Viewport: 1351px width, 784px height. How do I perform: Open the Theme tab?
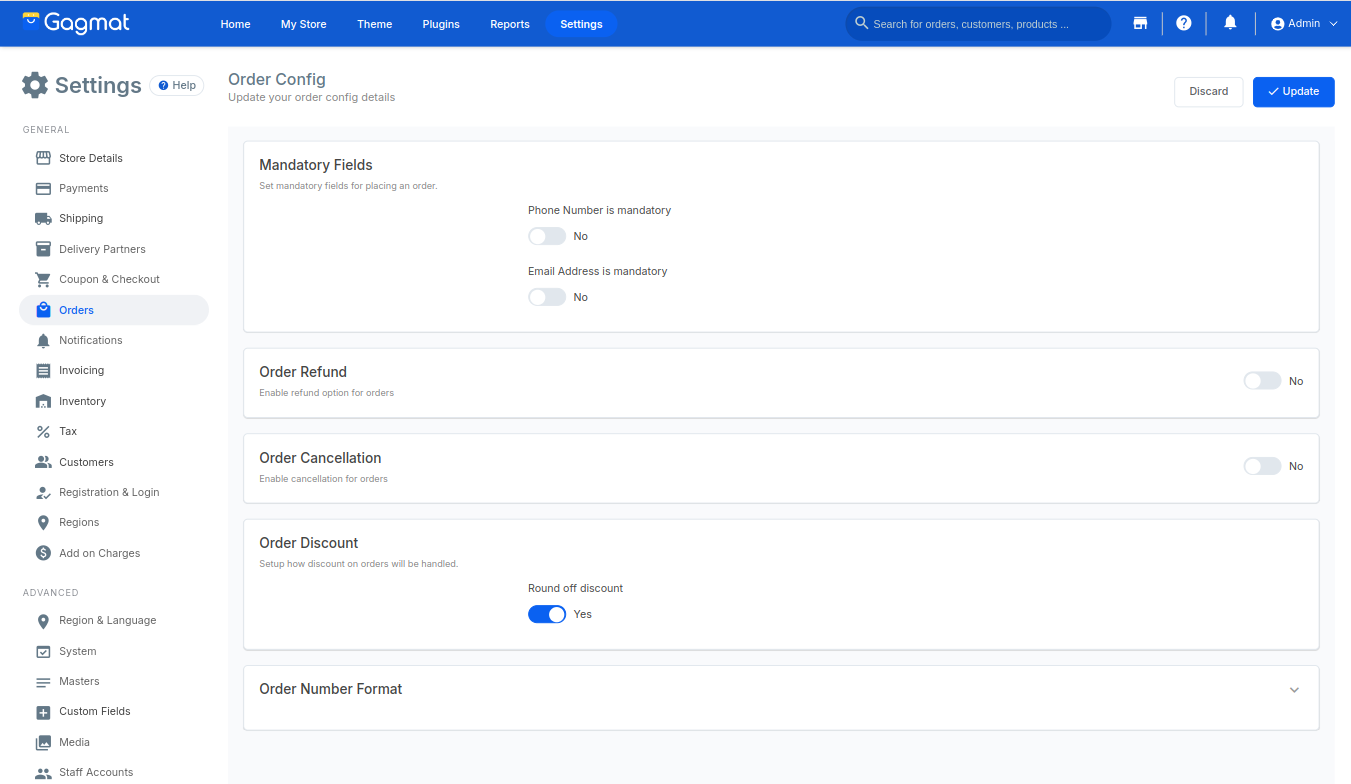pos(375,24)
